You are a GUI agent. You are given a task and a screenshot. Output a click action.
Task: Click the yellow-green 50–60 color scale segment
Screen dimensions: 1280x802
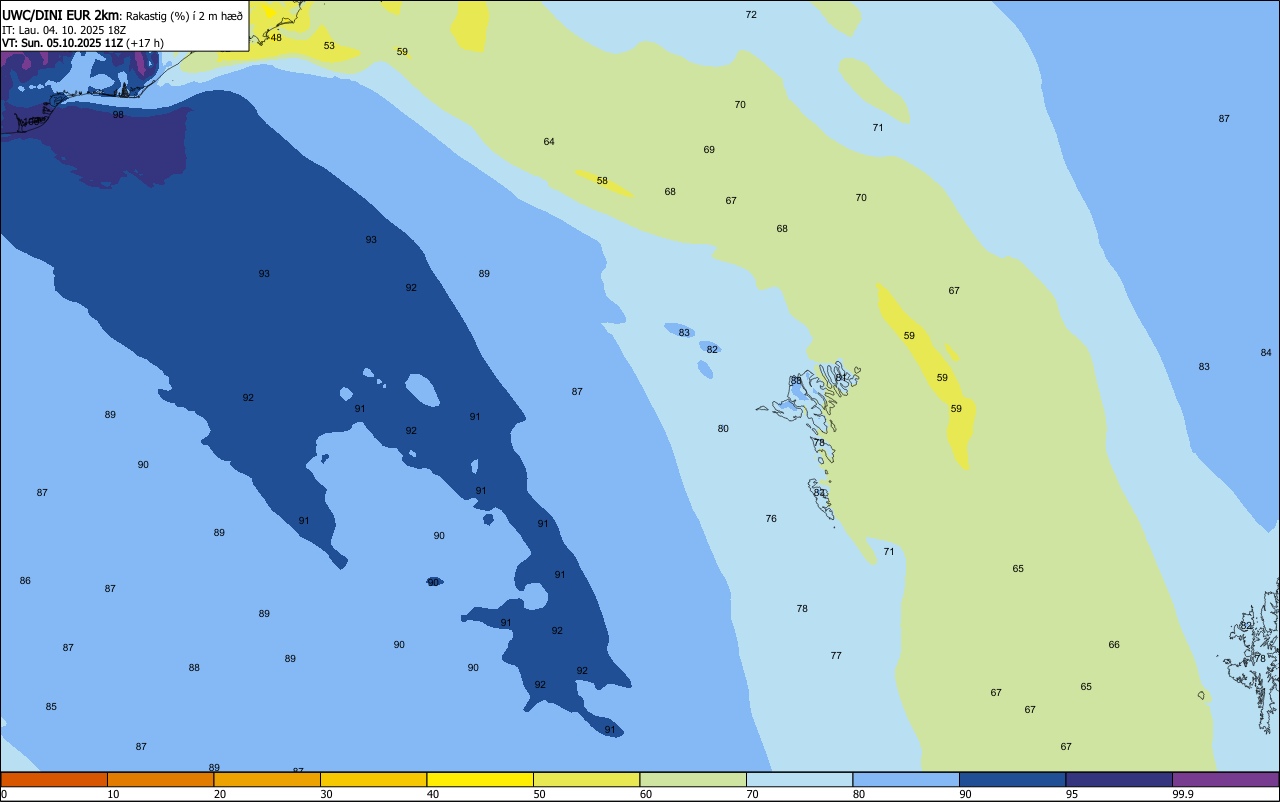(x=586, y=779)
